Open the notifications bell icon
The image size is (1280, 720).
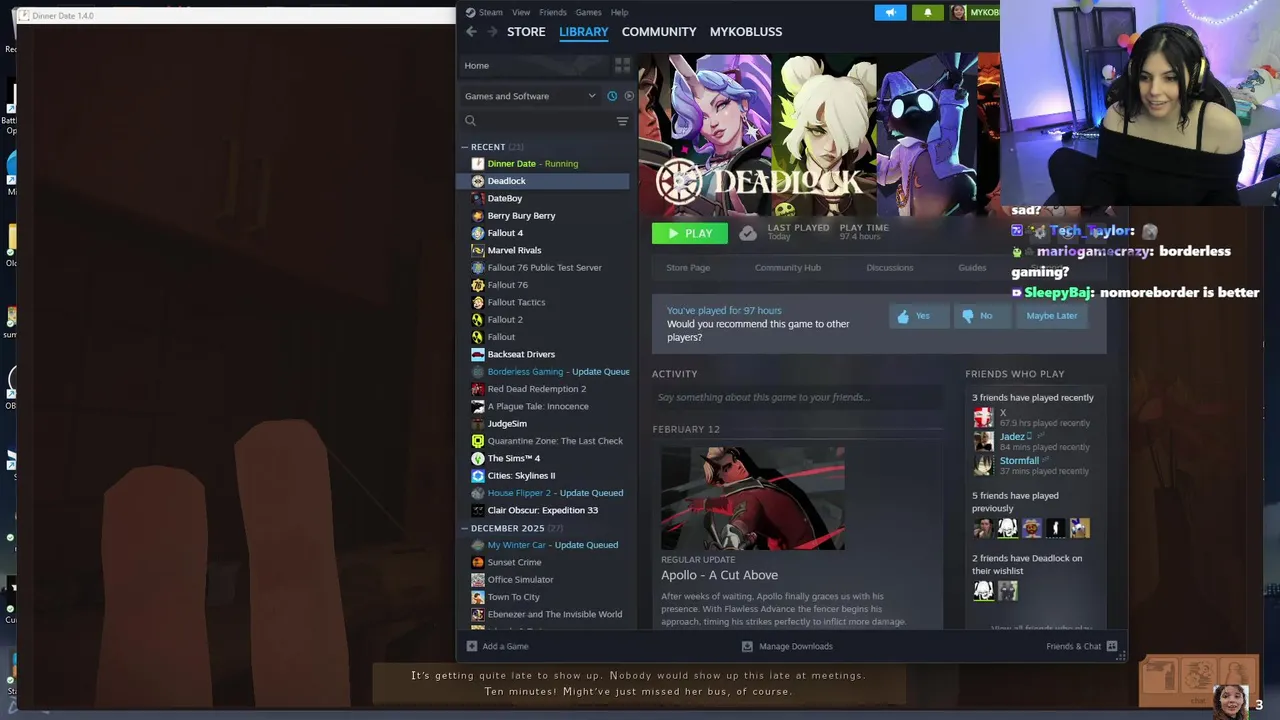[x=927, y=12]
